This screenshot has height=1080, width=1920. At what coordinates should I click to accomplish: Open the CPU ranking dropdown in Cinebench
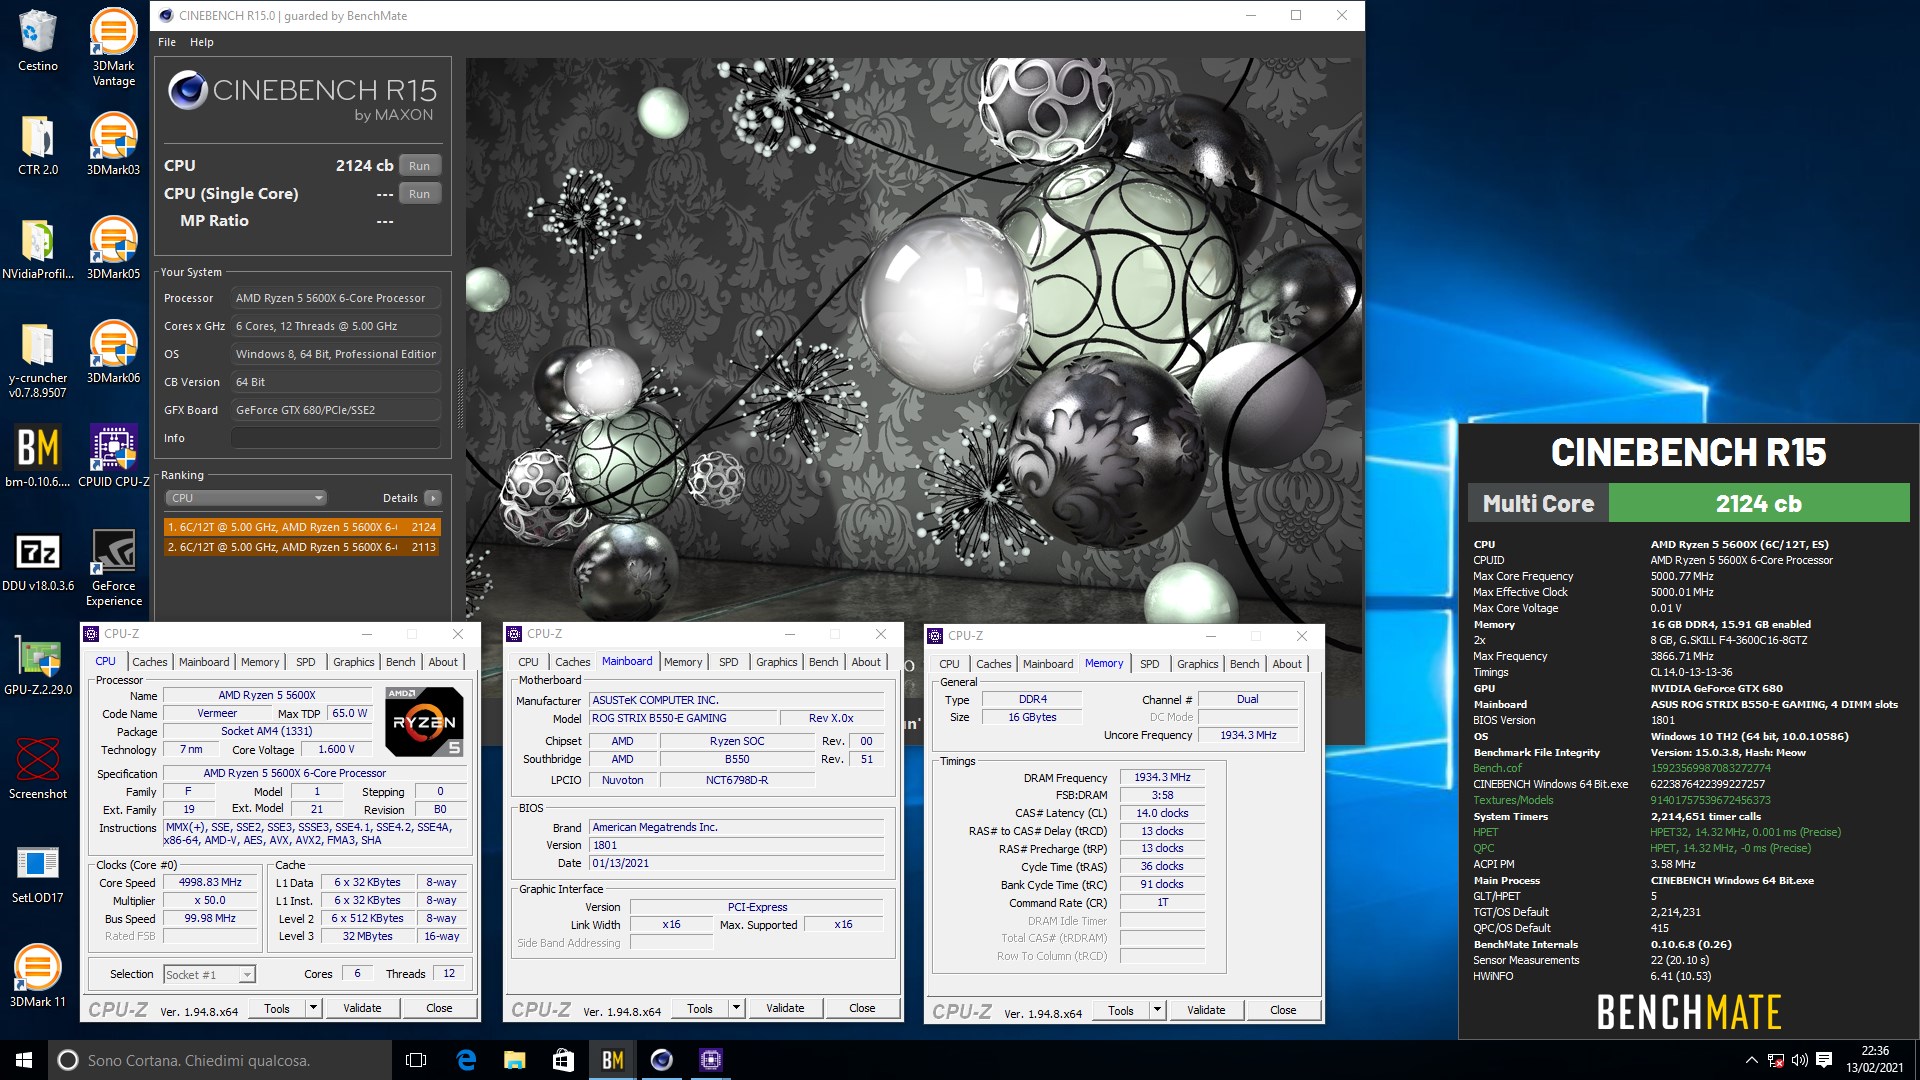pyautogui.click(x=245, y=498)
